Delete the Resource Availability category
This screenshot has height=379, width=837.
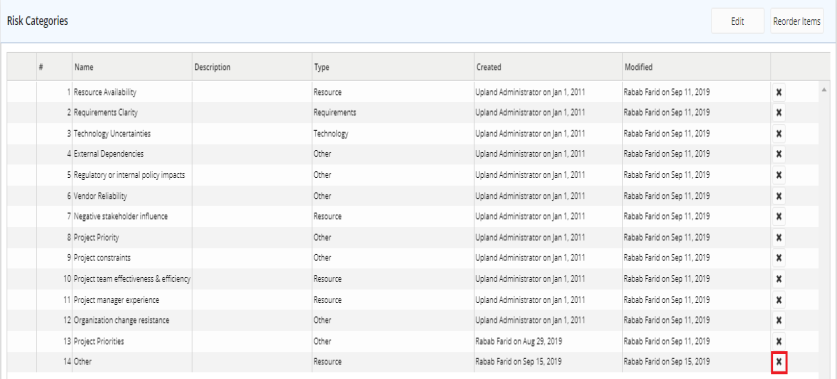tap(778, 92)
